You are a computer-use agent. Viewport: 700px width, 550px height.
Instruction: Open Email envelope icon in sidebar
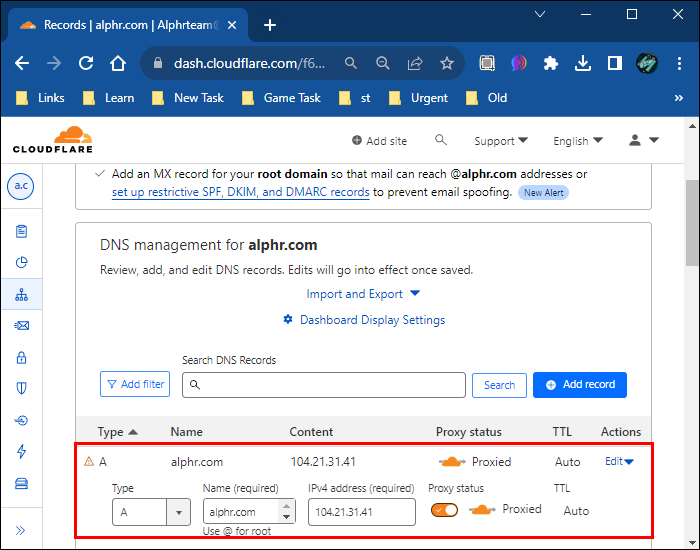tap(21, 325)
